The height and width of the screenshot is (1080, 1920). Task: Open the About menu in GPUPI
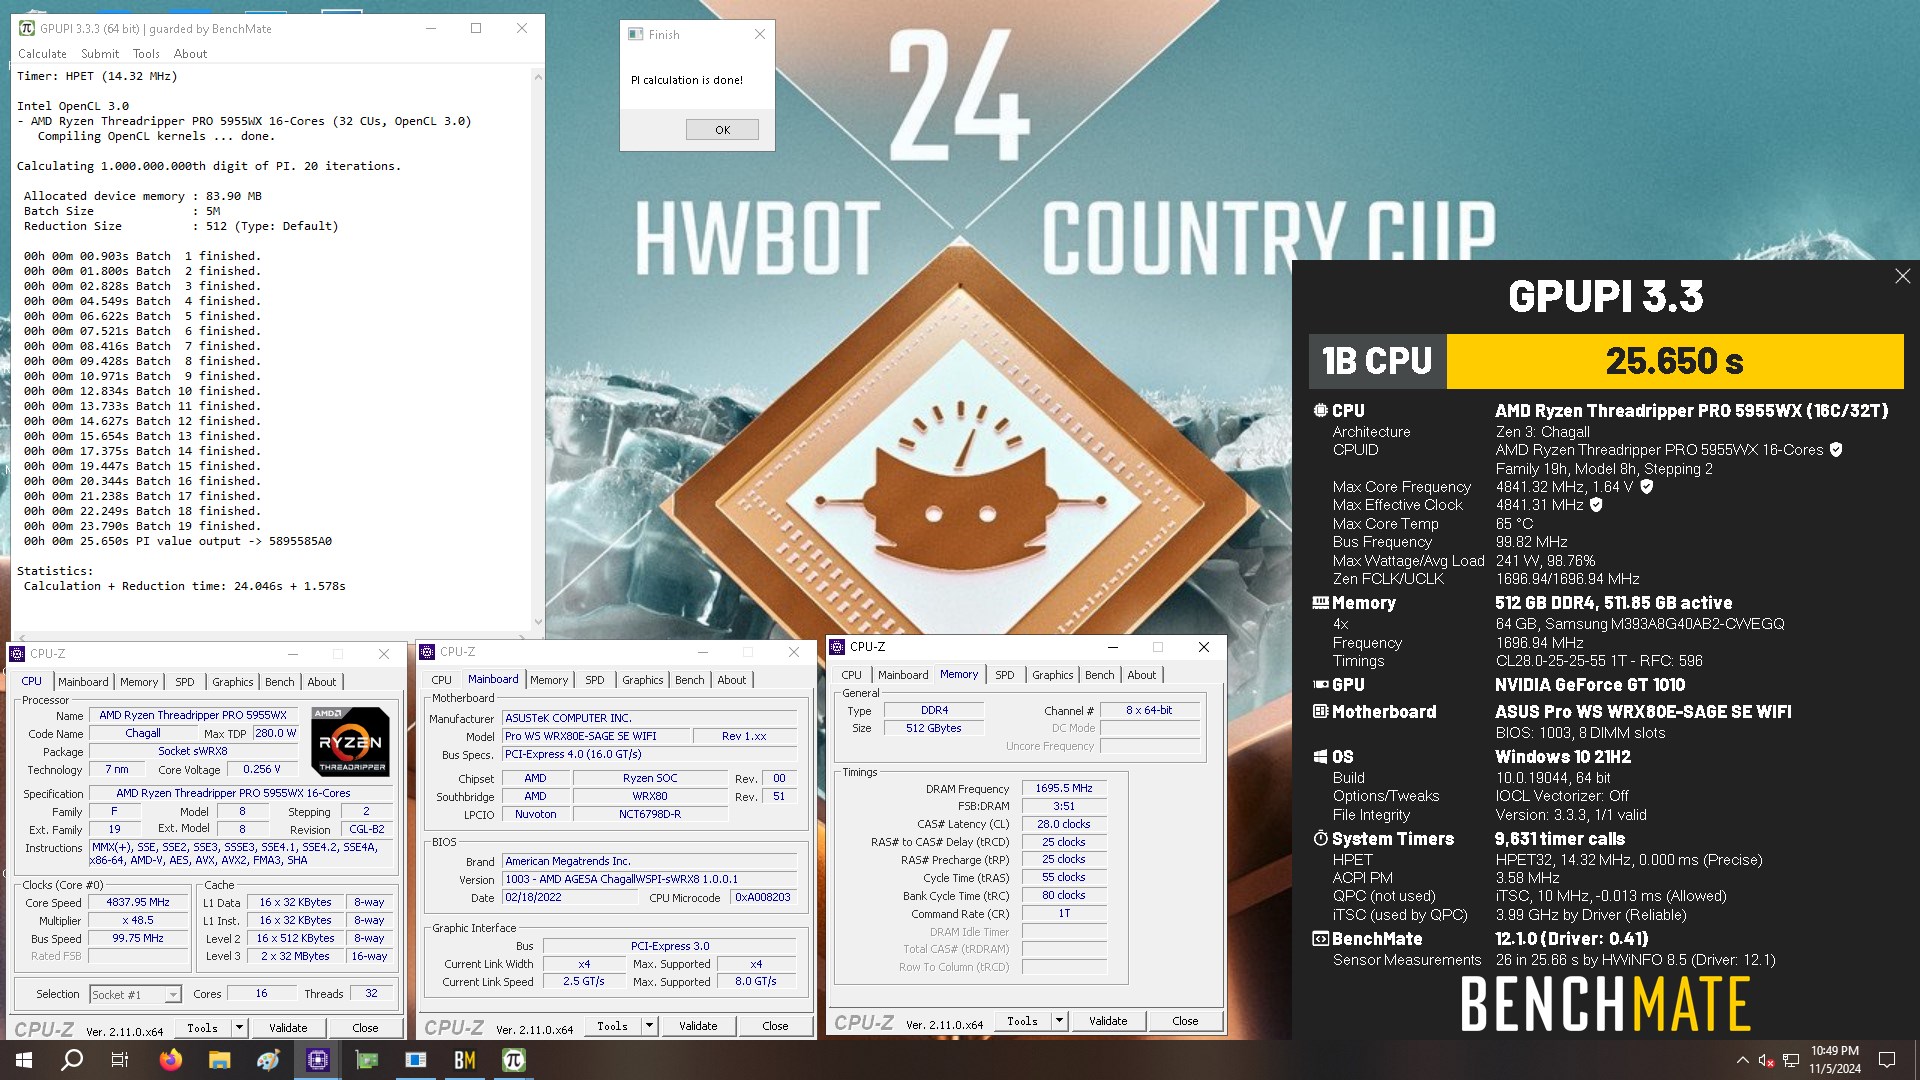click(x=190, y=54)
